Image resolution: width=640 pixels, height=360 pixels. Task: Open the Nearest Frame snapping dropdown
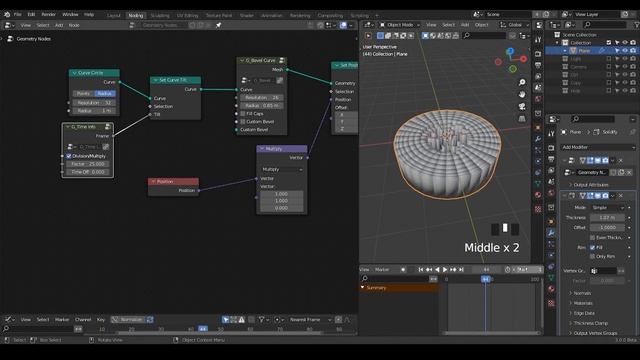pyautogui.click(x=310, y=320)
